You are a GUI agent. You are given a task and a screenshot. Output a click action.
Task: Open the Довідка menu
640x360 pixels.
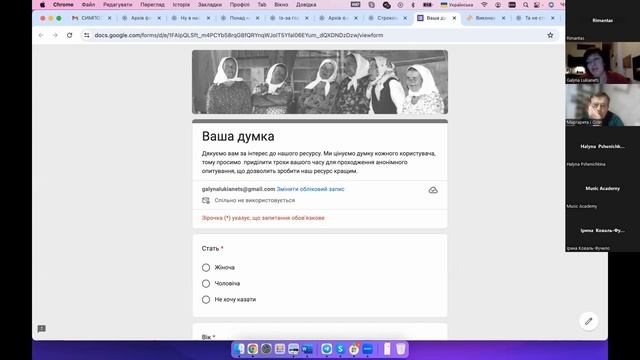click(306, 5)
